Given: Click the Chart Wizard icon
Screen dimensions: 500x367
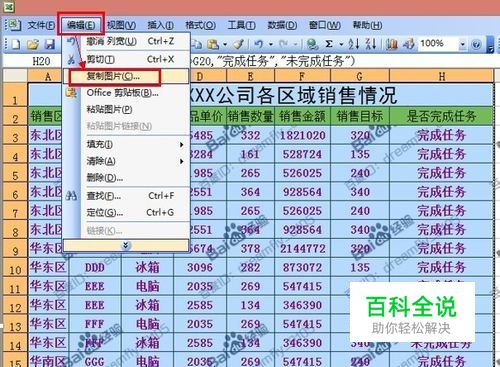Looking at the screenshot, I should point(392,44).
